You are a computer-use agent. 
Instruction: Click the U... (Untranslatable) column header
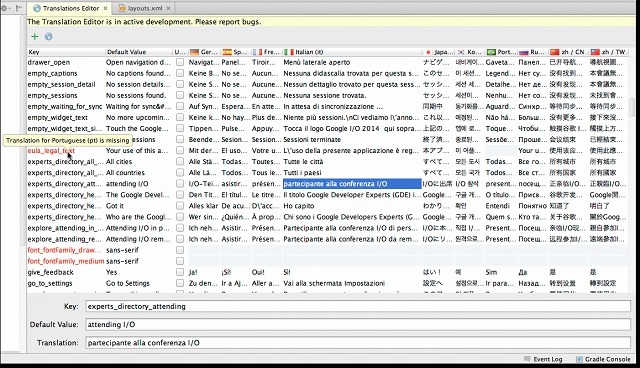[x=180, y=52]
